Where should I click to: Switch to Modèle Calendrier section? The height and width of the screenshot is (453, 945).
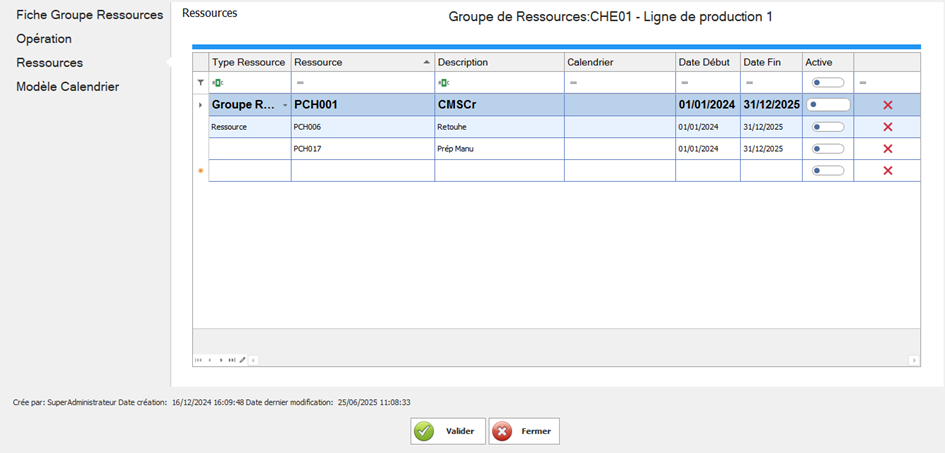coord(67,87)
